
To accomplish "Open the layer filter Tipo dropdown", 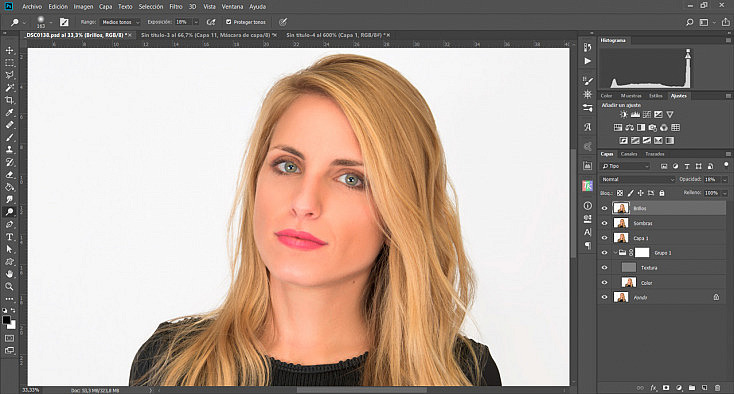I will [625, 166].
